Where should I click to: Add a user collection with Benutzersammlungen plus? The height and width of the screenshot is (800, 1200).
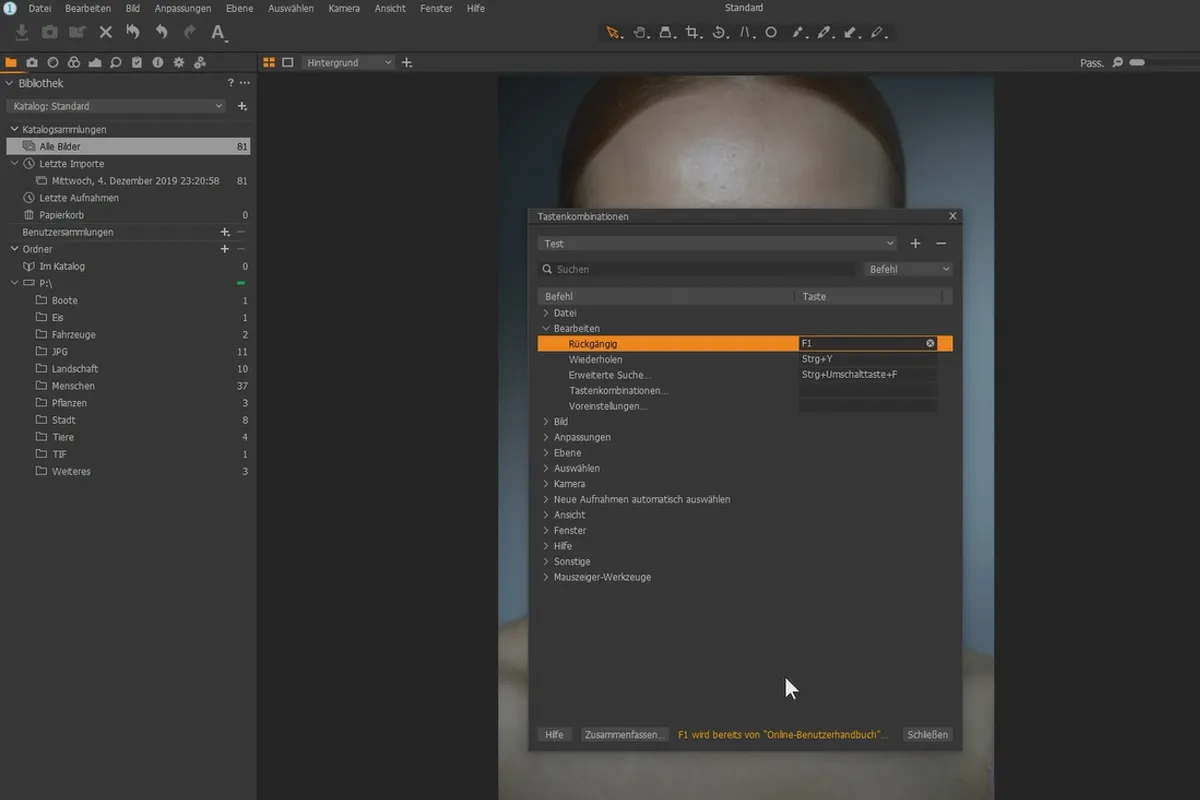click(225, 232)
